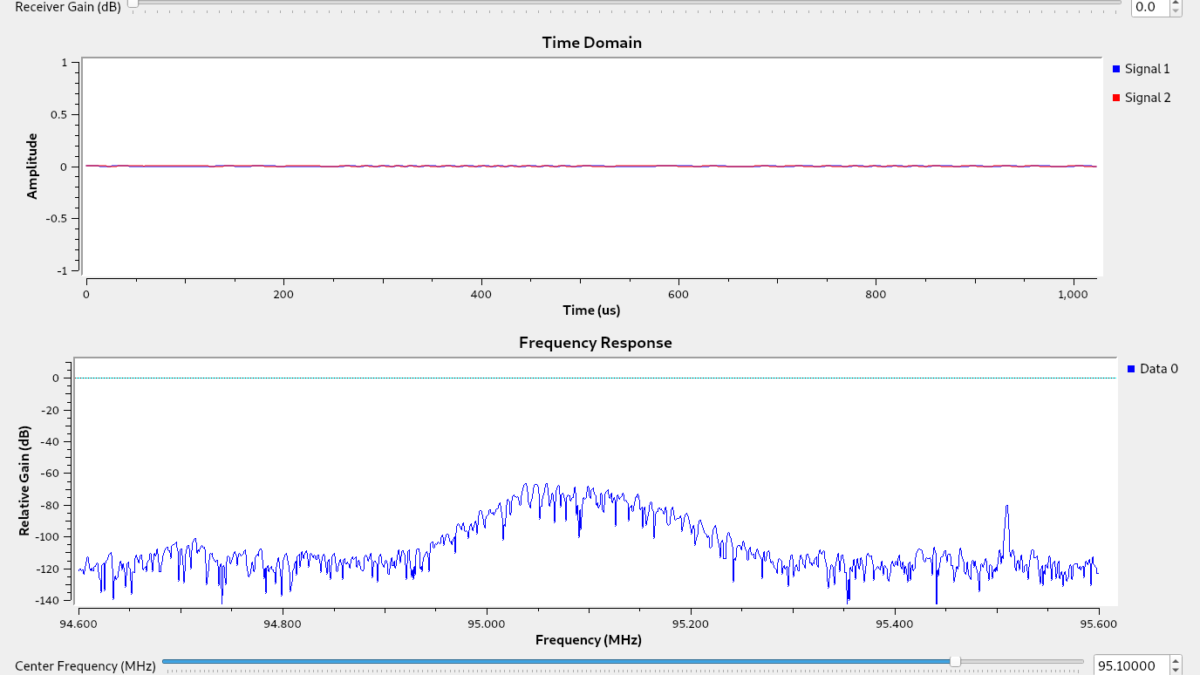The image size is (1200, 675).
Task: Decrease Receiver Gain with down arrow
Action: pos(1175,11)
